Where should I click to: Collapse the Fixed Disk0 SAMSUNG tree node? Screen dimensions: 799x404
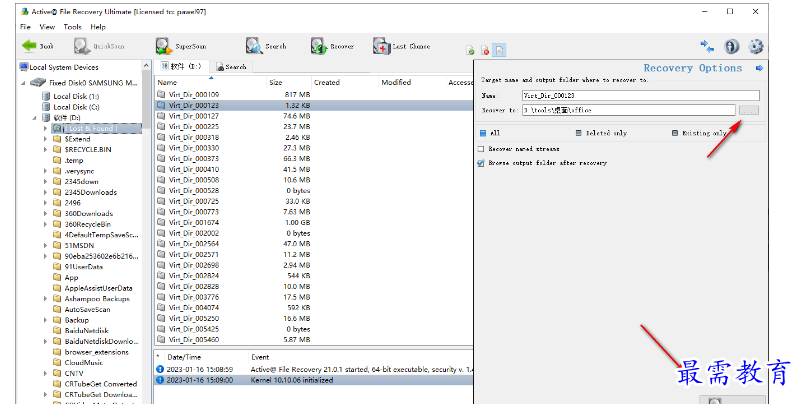coord(23,83)
